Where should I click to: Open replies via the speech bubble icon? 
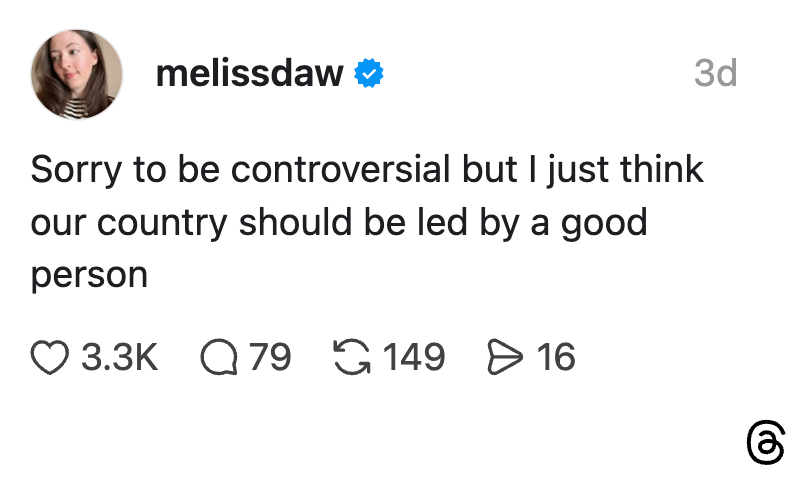[218, 357]
